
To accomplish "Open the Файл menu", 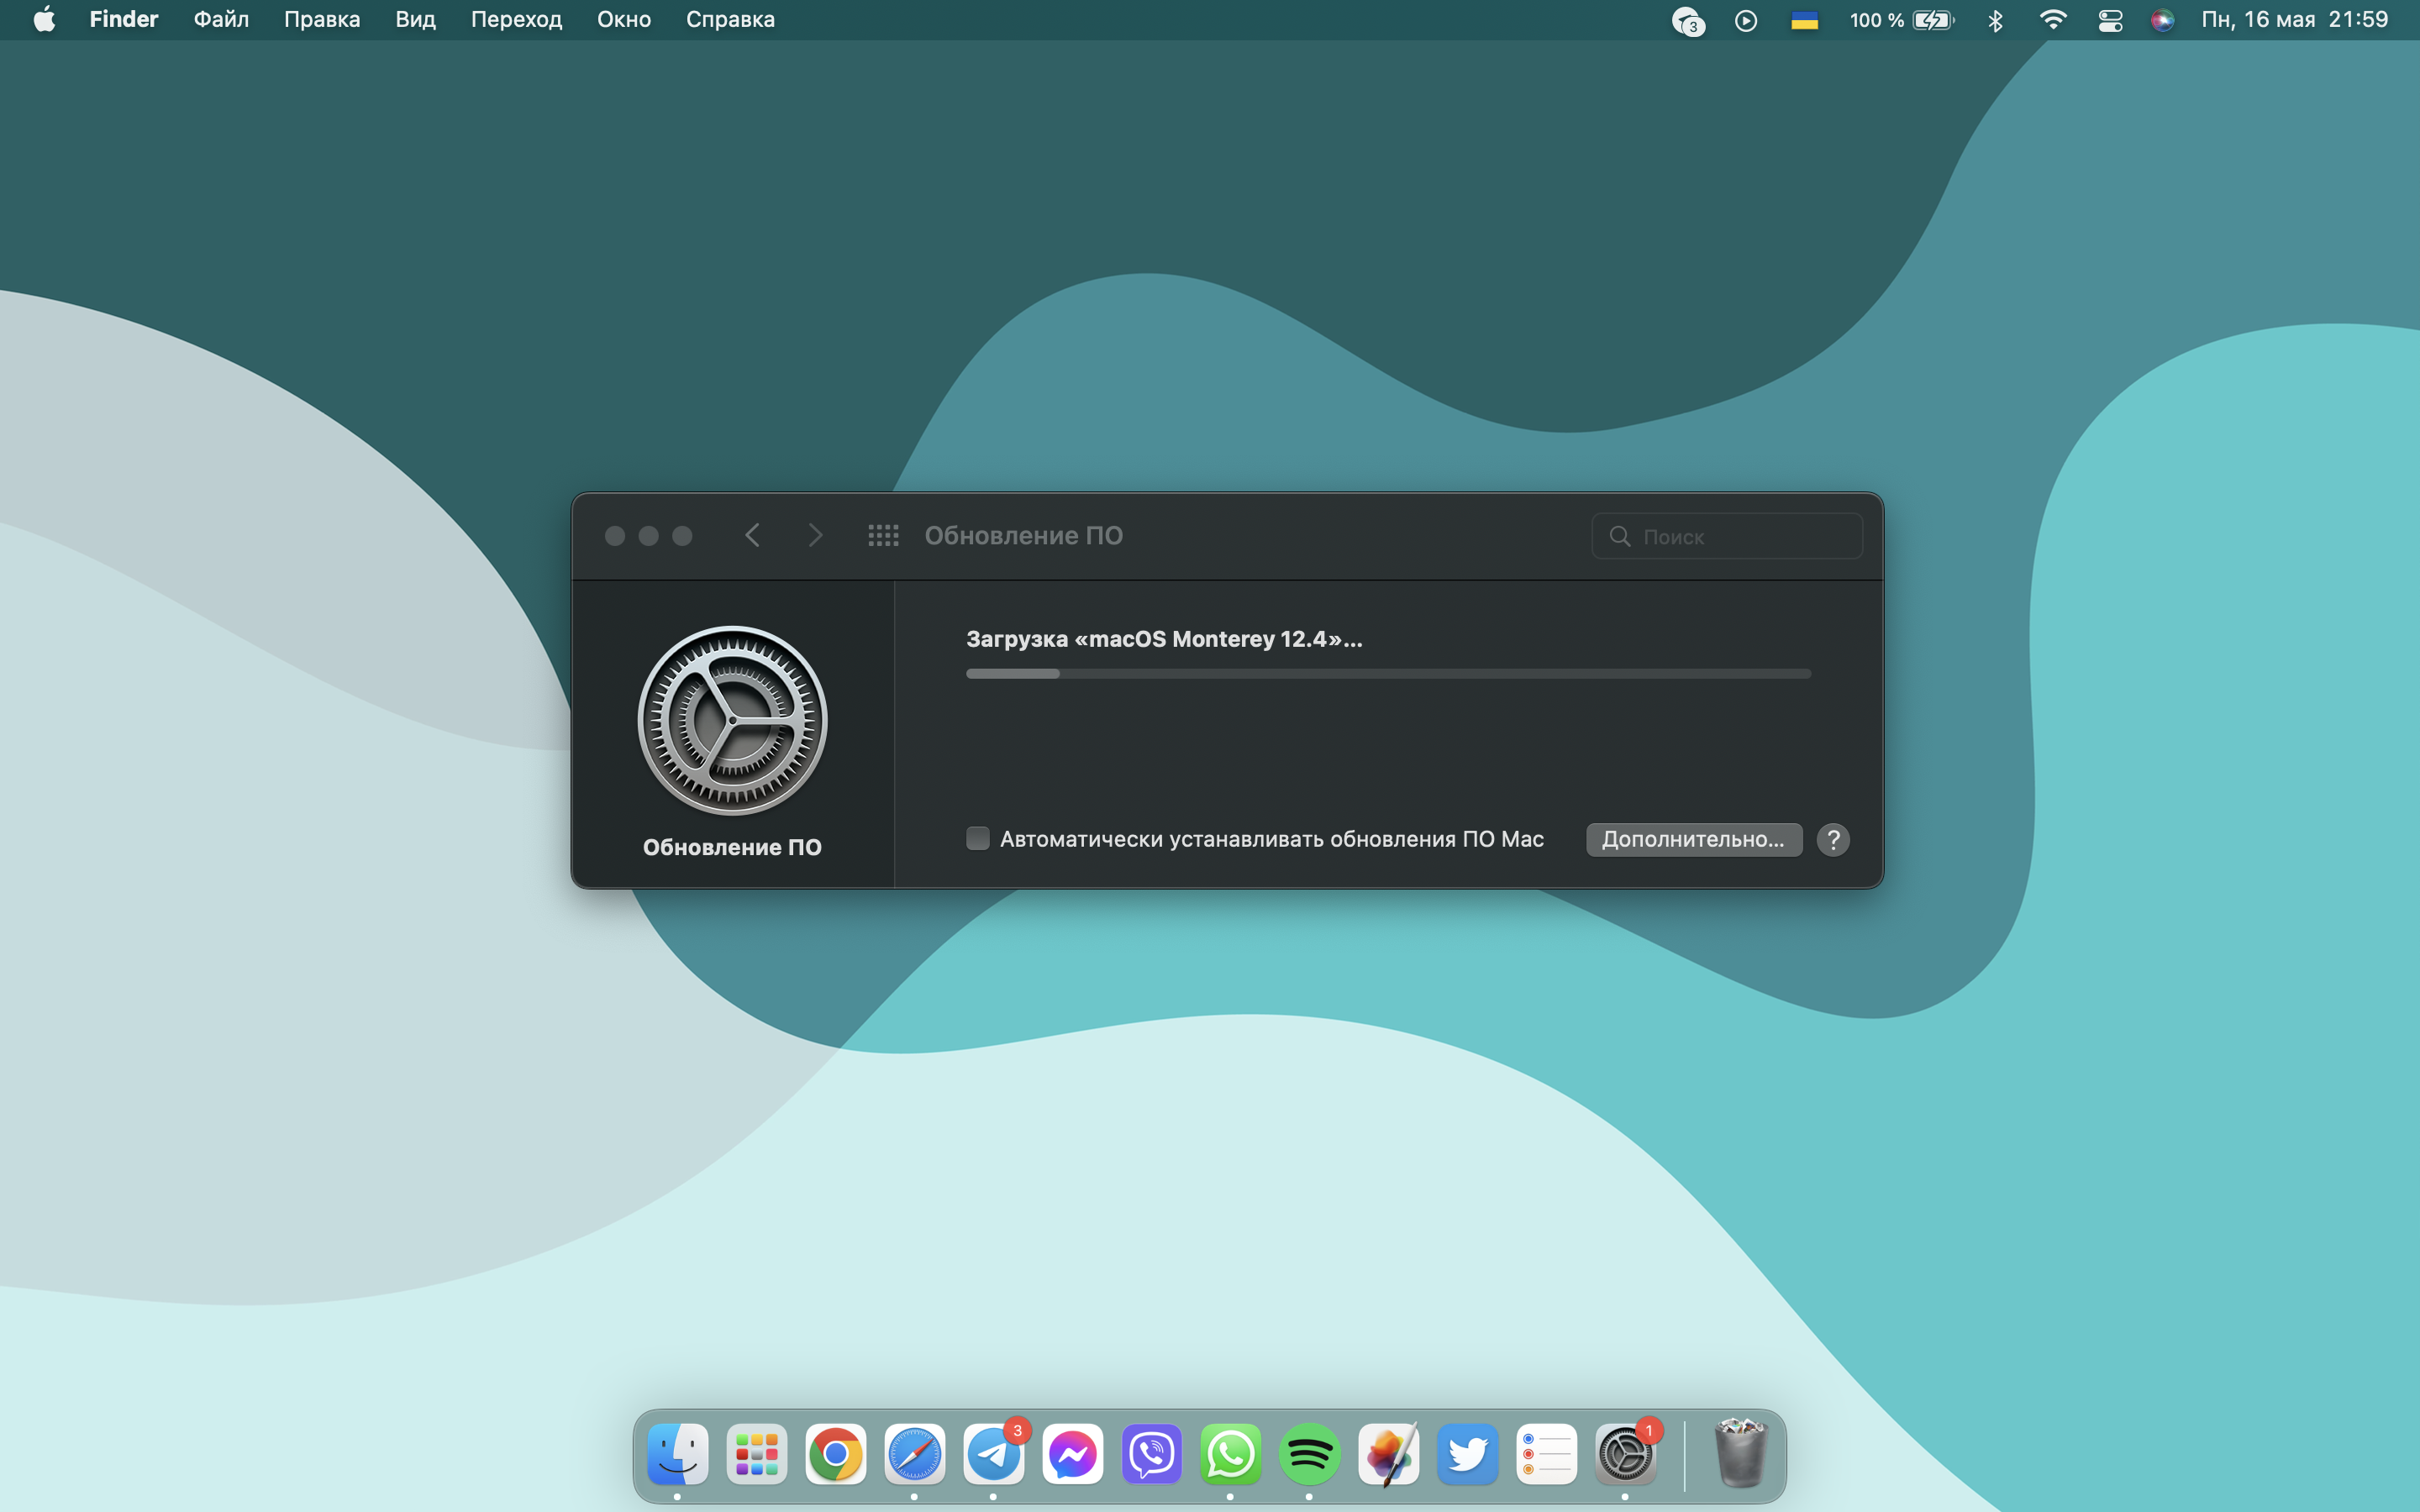I will click(221, 20).
